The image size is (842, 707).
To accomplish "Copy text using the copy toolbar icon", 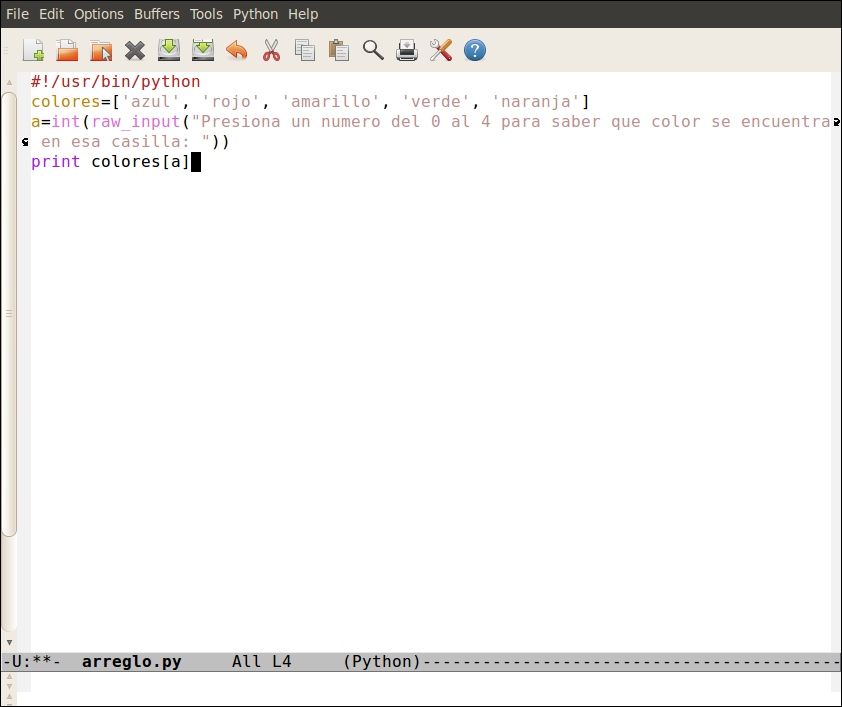I will [x=305, y=50].
